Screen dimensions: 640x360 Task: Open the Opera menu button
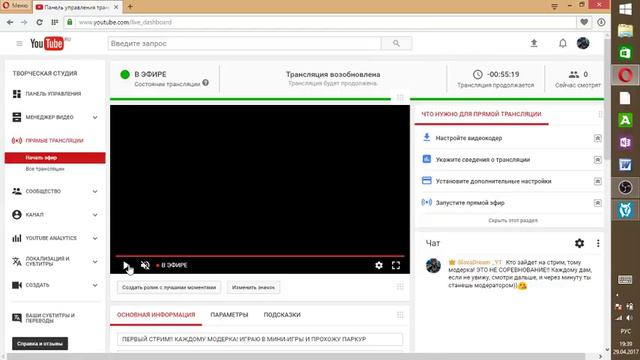point(16,6)
